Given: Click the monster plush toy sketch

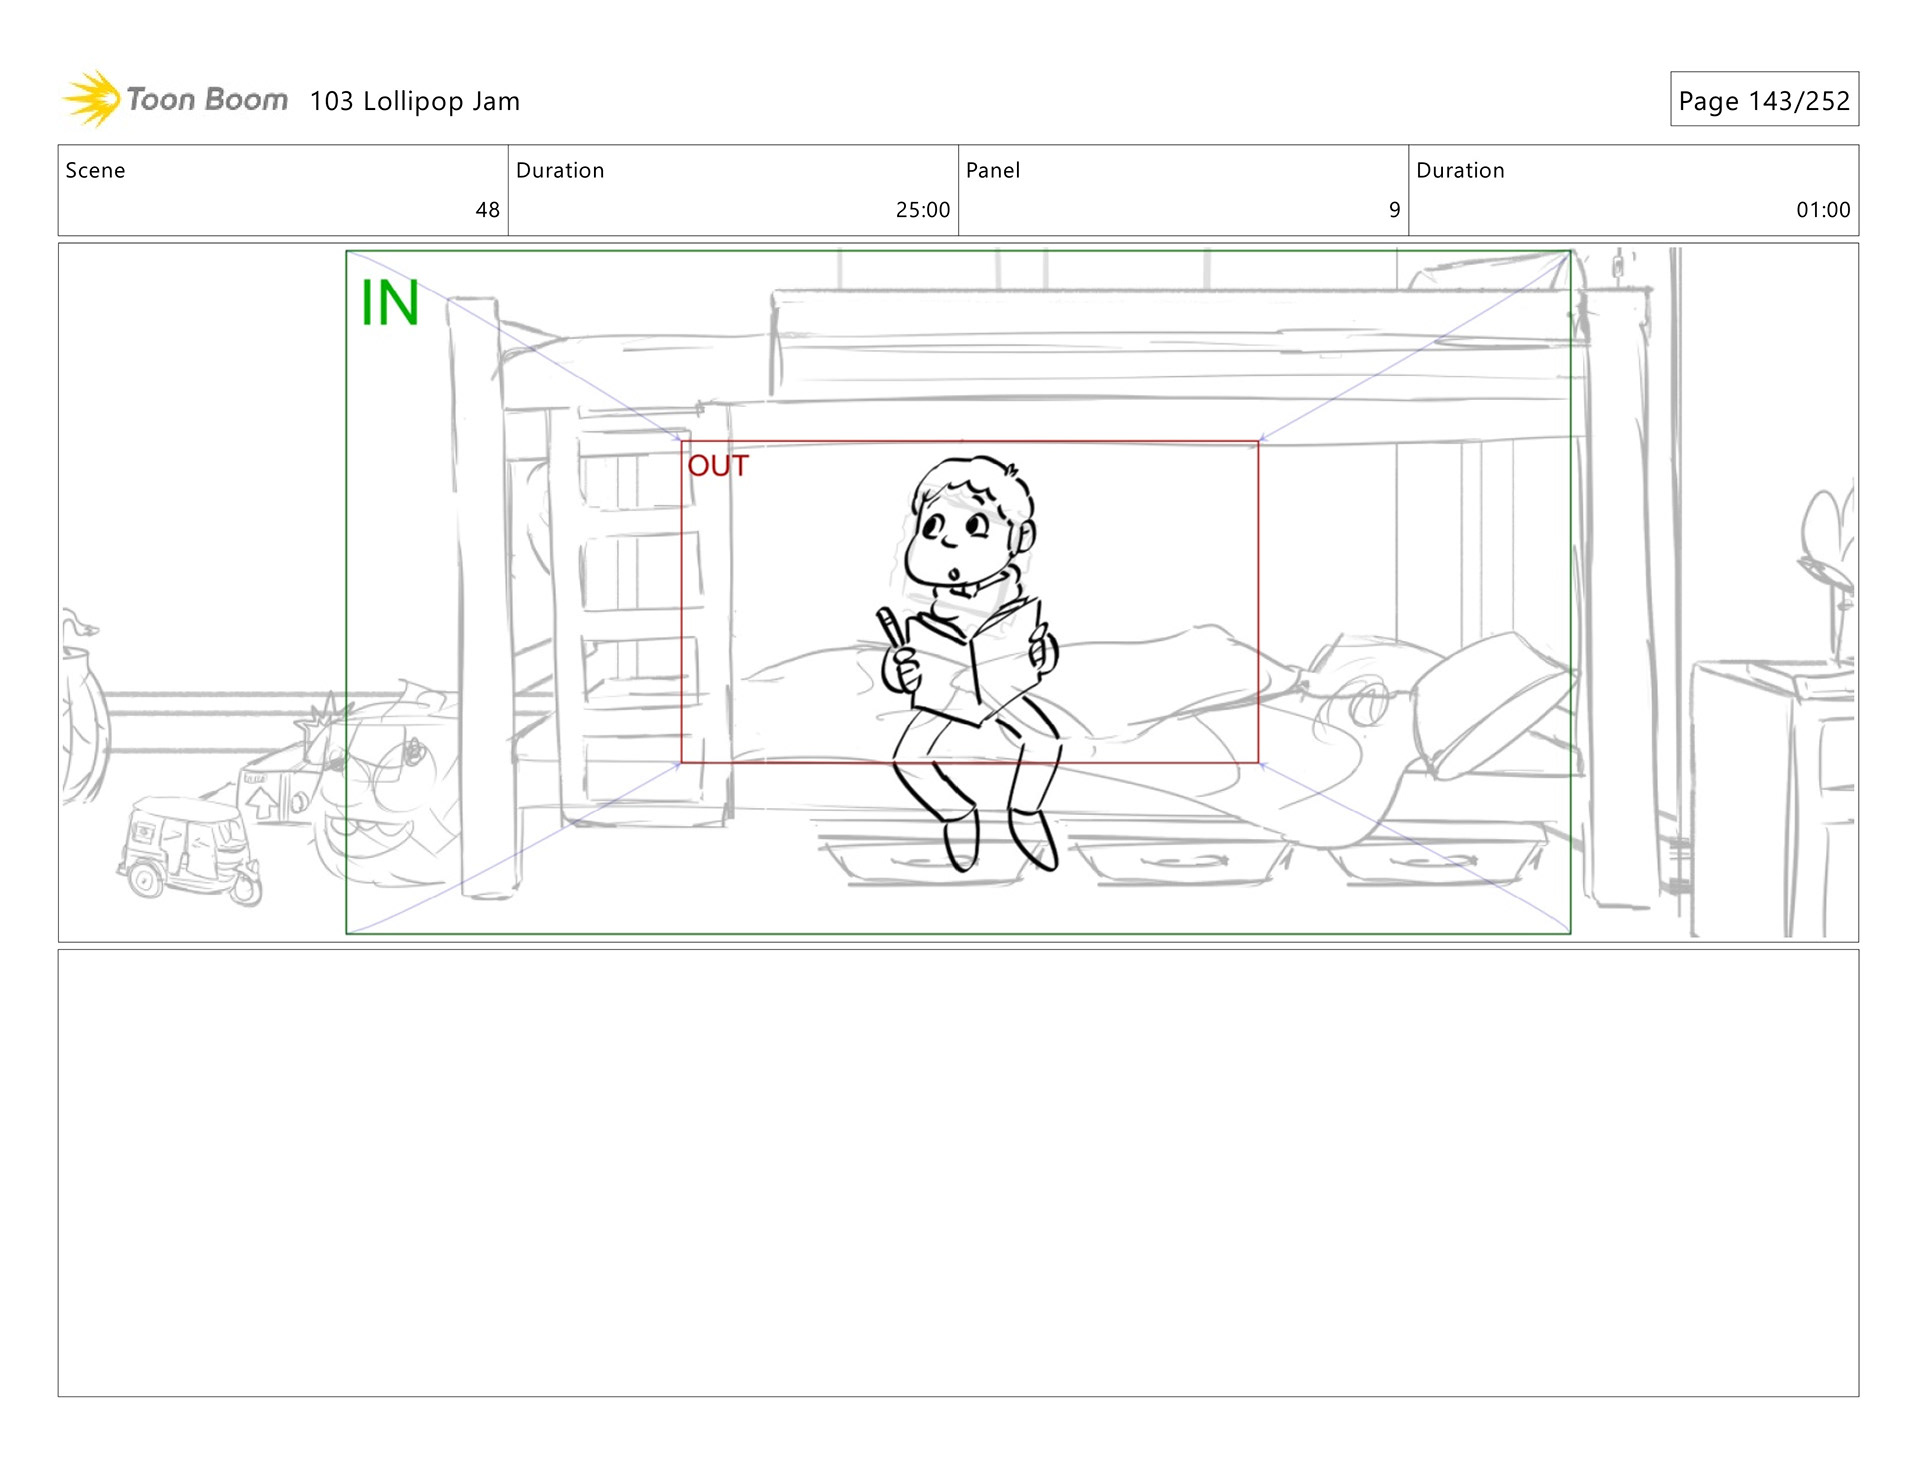Looking at the screenshot, I should click(x=385, y=800).
